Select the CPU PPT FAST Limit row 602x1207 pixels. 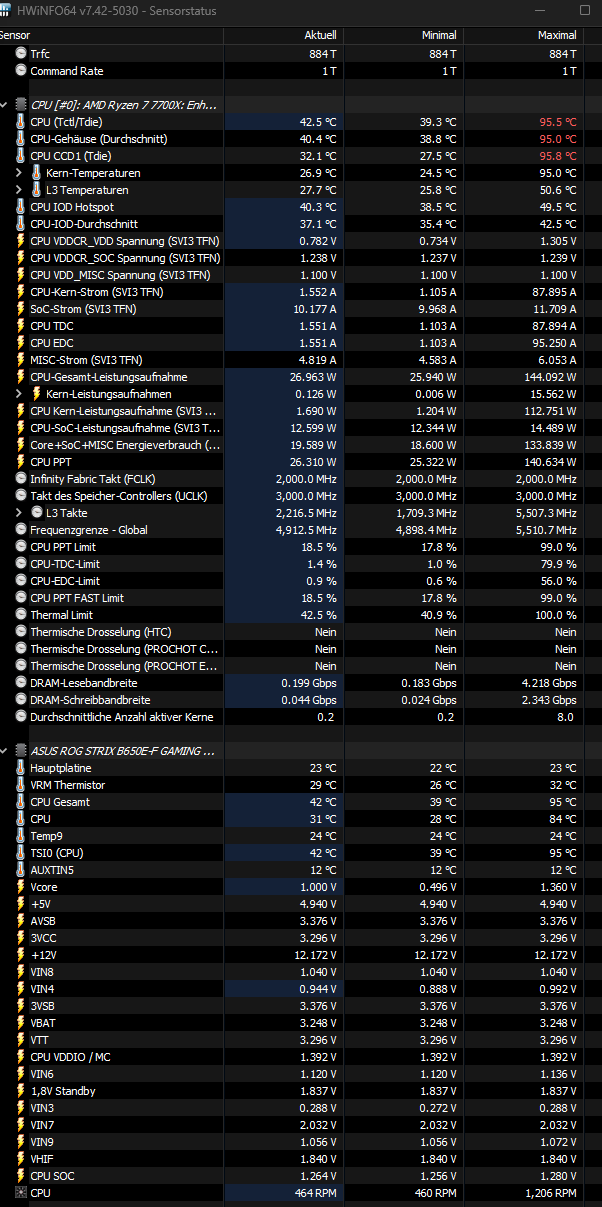(301, 598)
